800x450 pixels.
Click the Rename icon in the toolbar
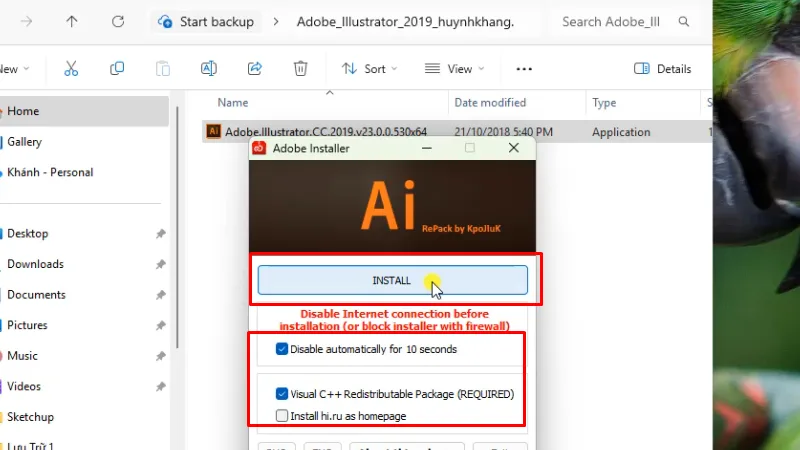(x=209, y=68)
